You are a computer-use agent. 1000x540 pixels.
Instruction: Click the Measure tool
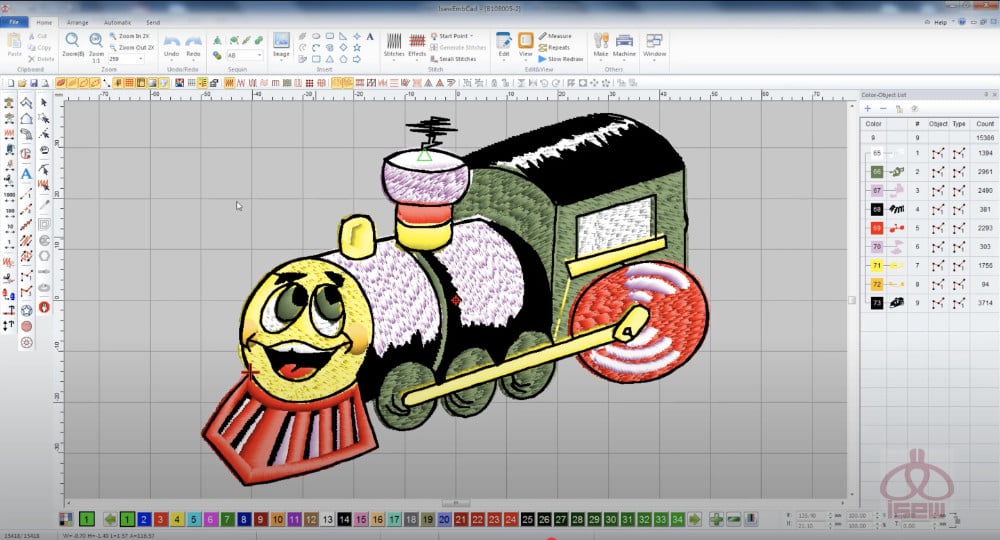[x=555, y=36]
